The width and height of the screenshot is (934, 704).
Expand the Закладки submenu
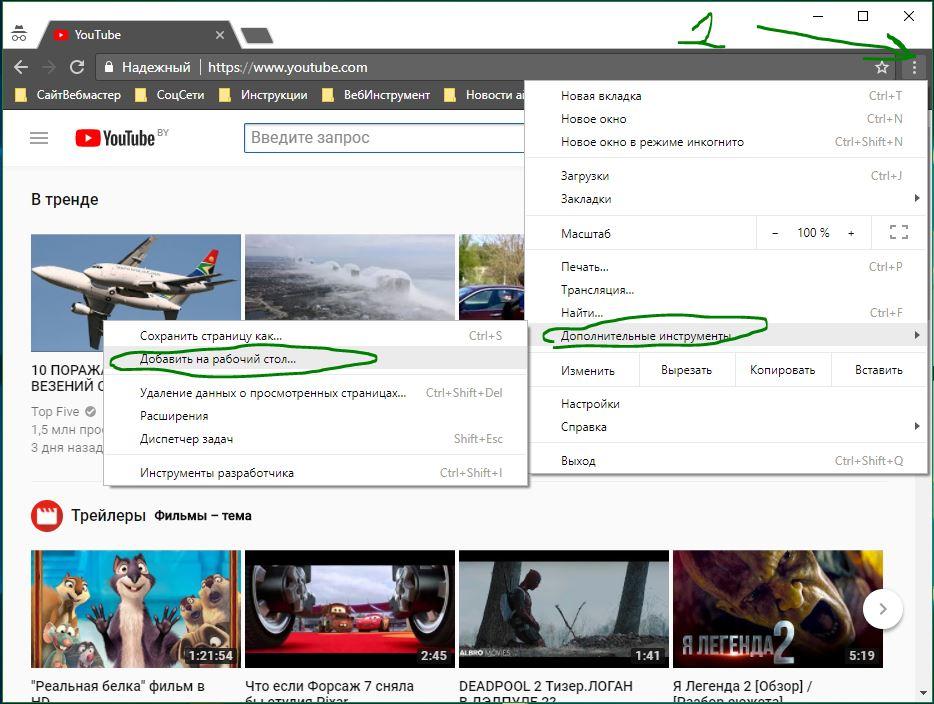726,199
